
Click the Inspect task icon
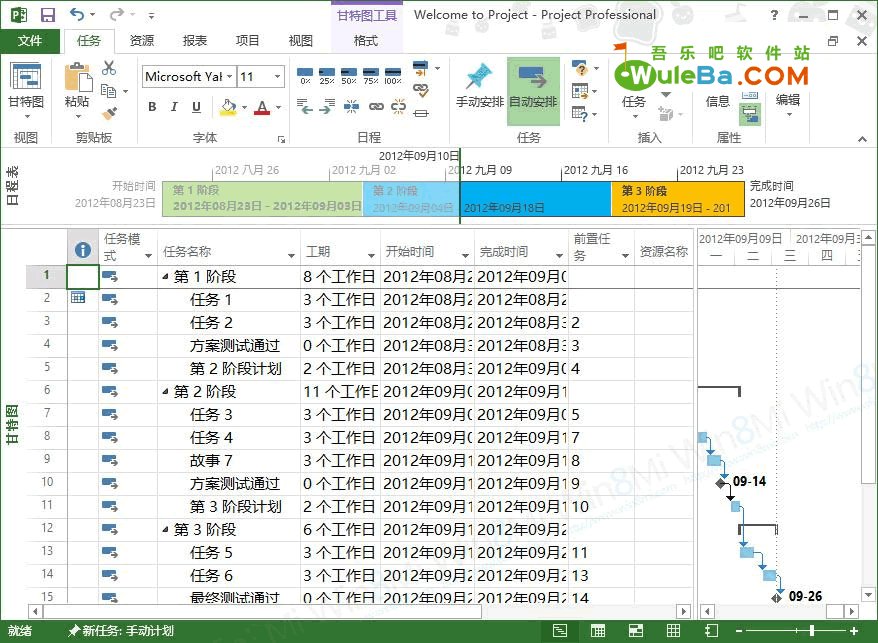click(581, 68)
